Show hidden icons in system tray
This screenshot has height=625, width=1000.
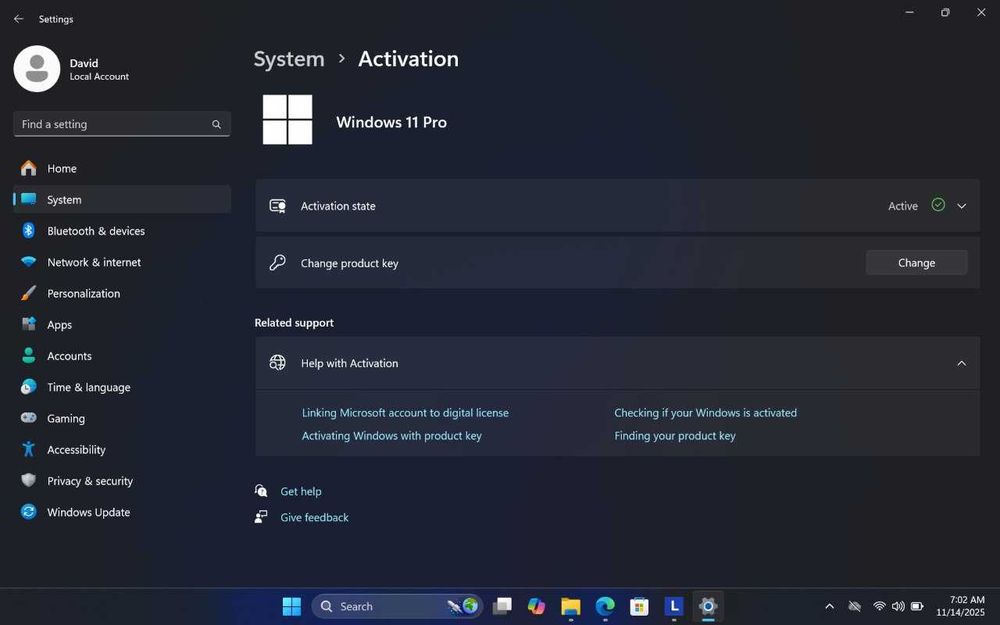(x=830, y=607)
